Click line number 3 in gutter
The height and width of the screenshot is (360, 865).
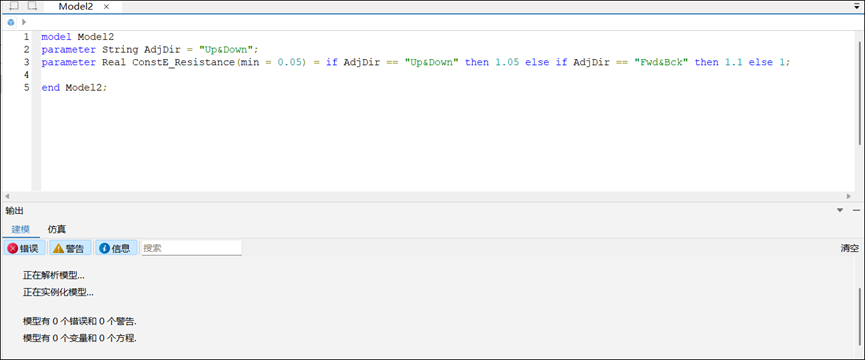(x=26, y=62)
